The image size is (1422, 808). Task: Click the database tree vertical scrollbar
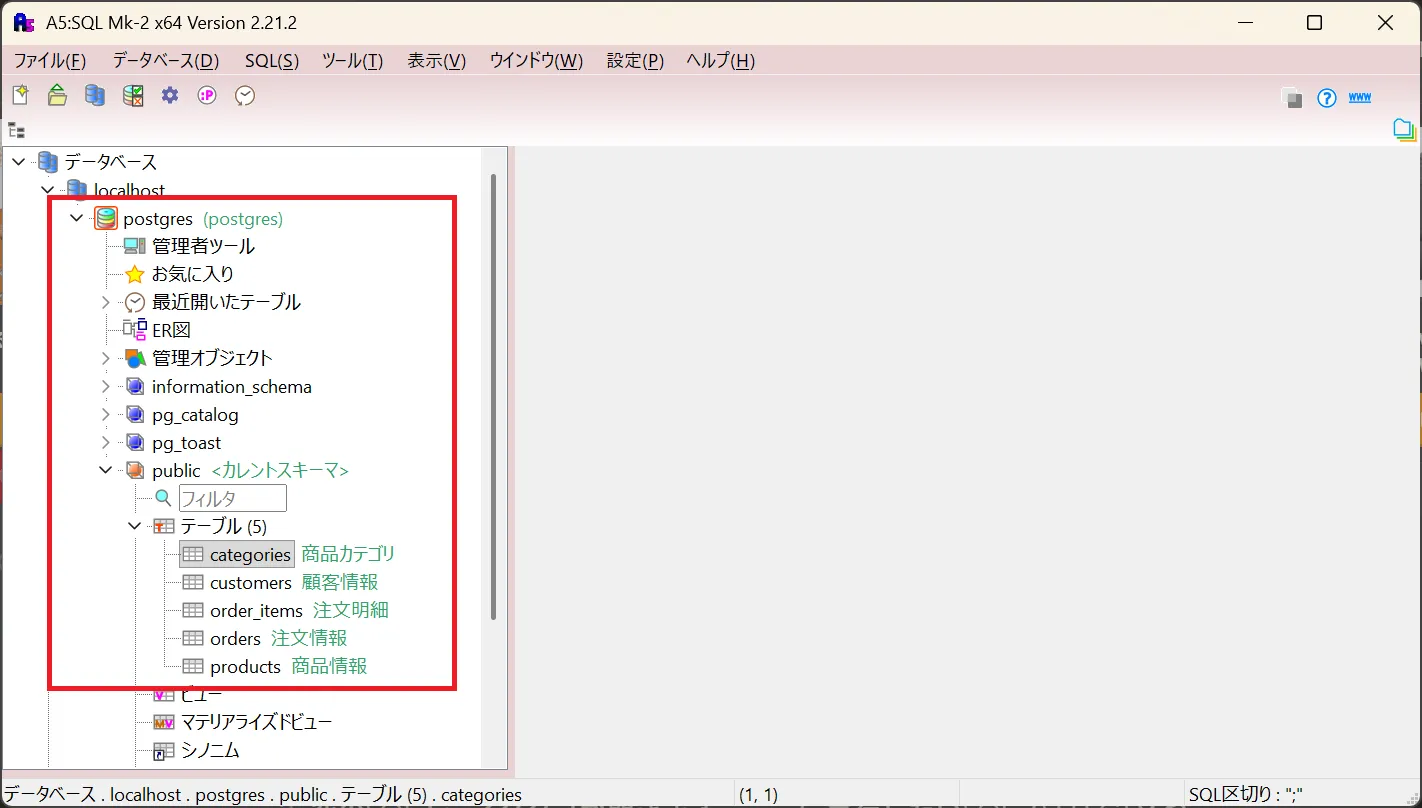click(493, 397)
